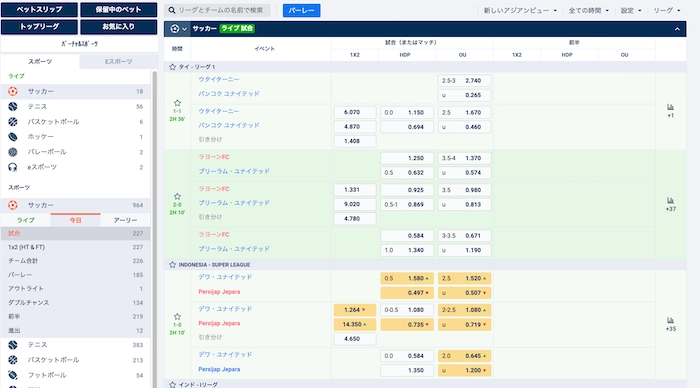Select the 1x2 (HT & FT) market
This screenshot has height=388, width=700.
(75, 247)
